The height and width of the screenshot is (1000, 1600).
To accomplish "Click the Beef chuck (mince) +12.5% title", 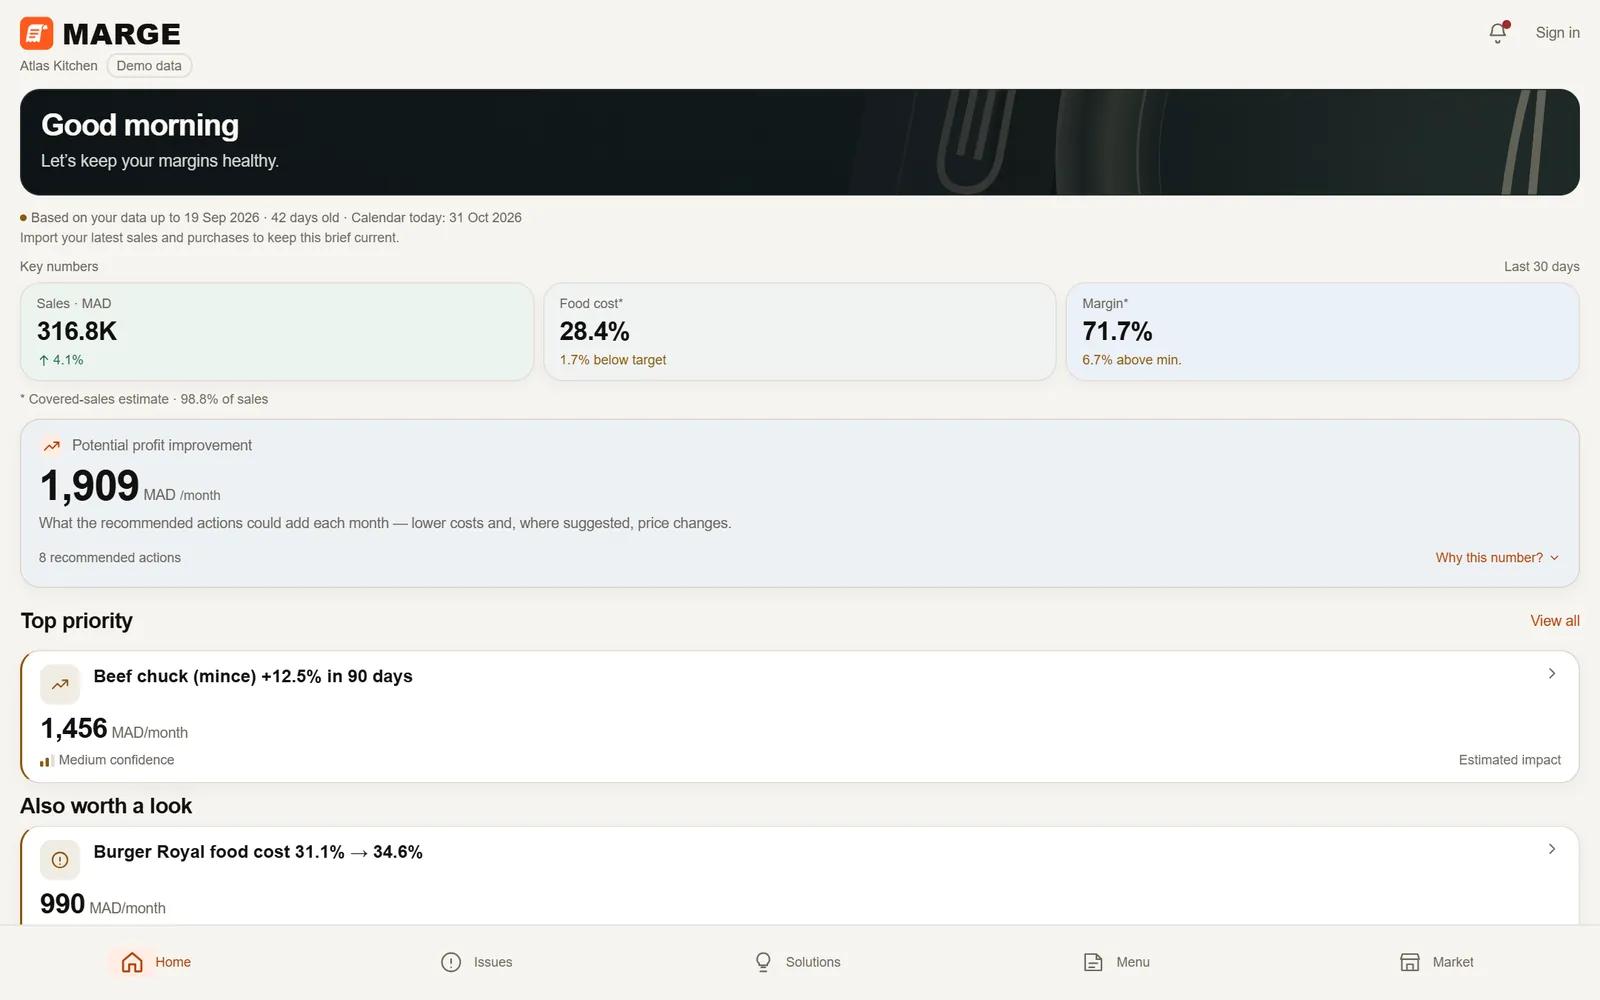I will pos(253,677).
